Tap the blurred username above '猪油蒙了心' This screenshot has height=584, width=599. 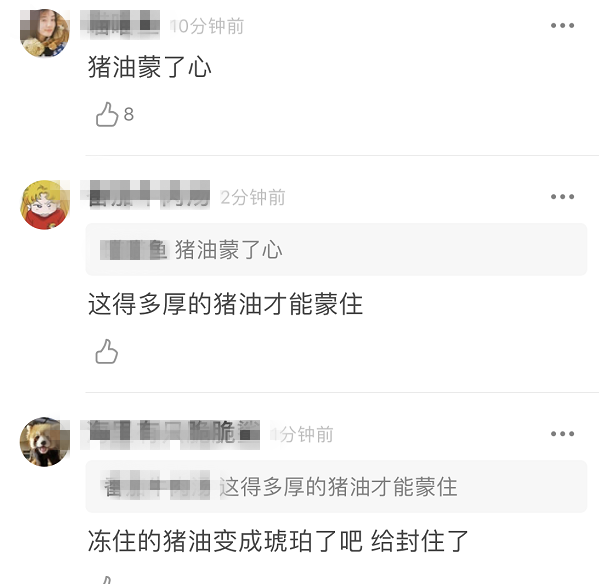[x=120, y=25]
